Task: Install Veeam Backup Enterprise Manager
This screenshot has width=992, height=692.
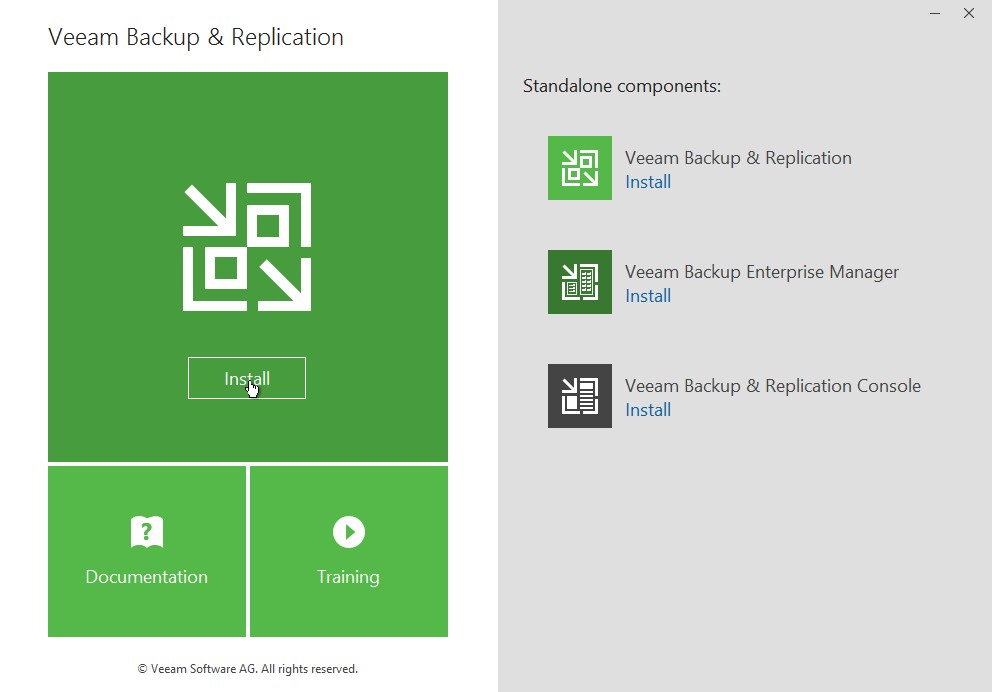Action: click(648, 296)
